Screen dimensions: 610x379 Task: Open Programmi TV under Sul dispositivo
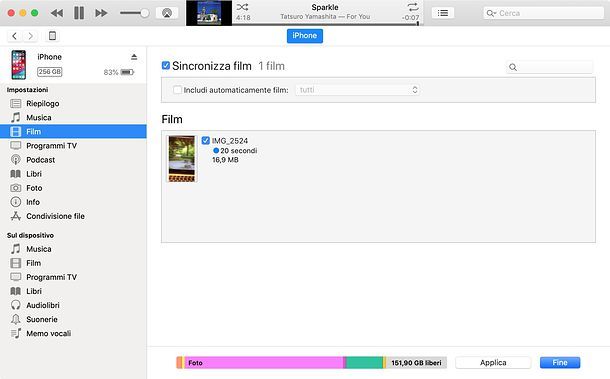(x=73, y=277)
